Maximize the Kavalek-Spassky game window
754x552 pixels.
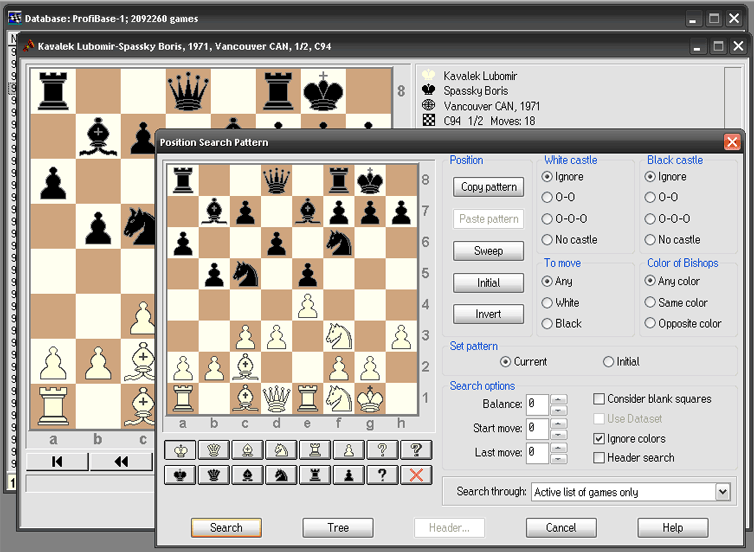point(718,46)
